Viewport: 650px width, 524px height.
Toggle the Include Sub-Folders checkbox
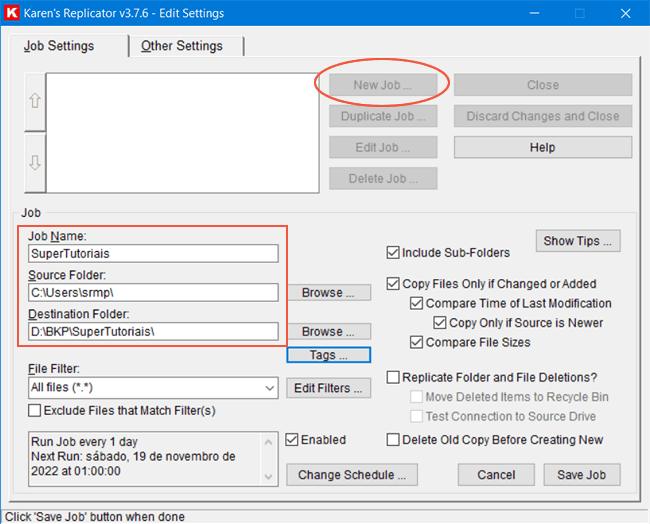point(394,253)
